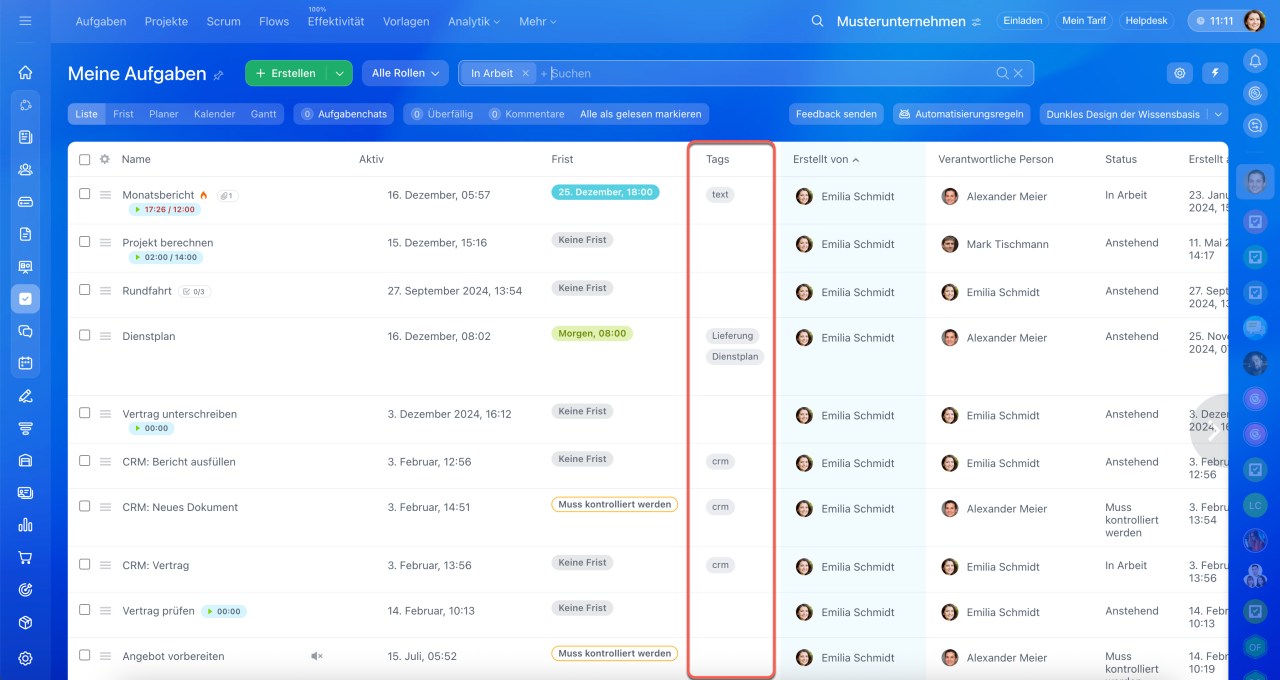The width and height of the screenshot is (1280, 680).
Task: Open column settings gear in table header
Action: tap(104, 159)
